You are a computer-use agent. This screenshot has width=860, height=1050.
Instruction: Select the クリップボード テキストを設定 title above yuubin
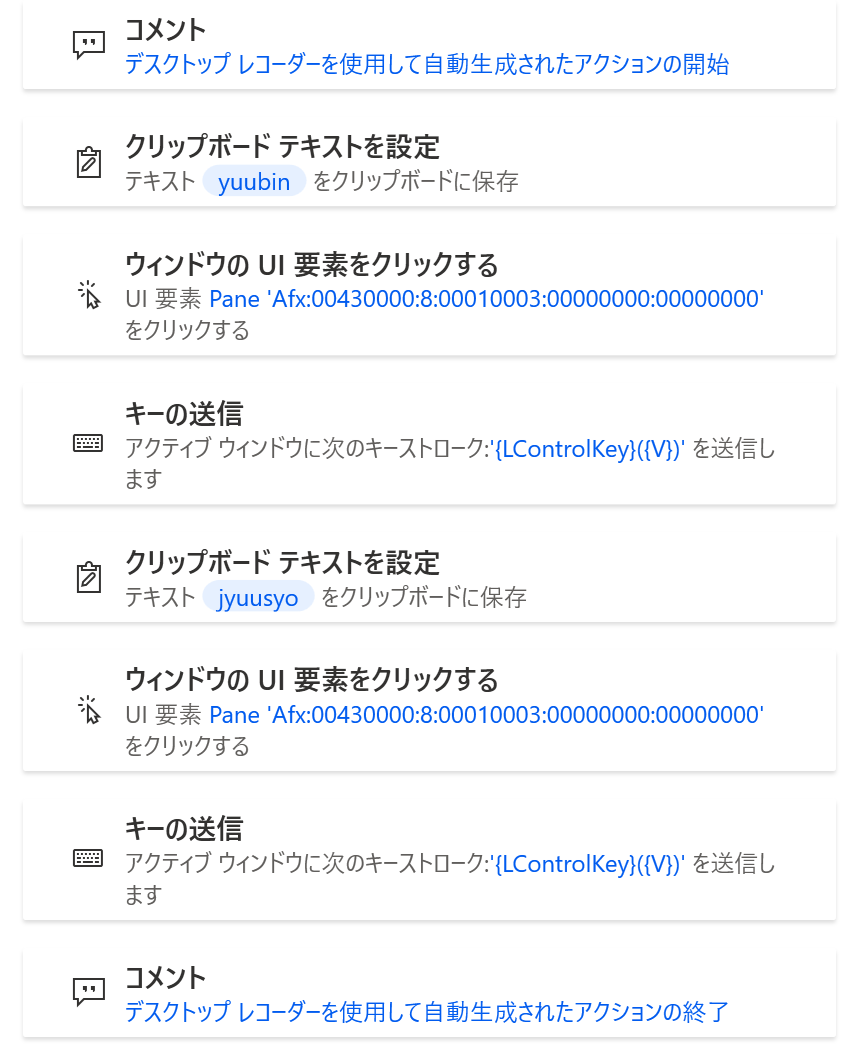point(282,147)
